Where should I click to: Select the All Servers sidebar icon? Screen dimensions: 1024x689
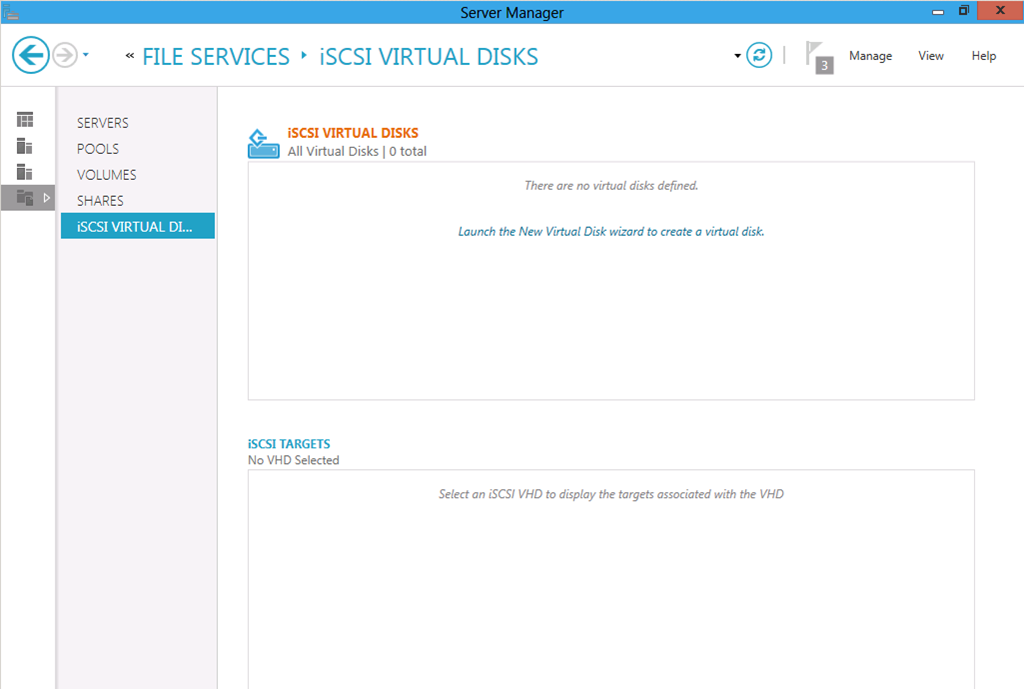pyautogui.click(x=25, y=172)
